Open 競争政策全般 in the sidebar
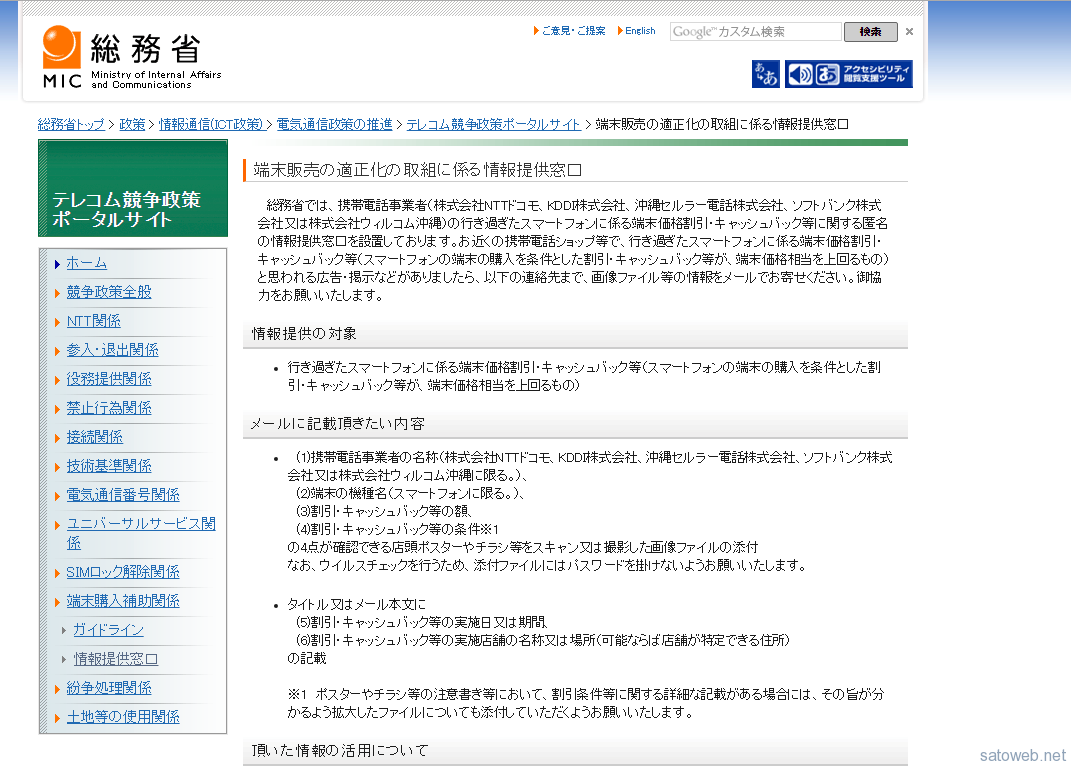Image resolution: width=1071 pixels, height=766 pixels. (109, 292)
